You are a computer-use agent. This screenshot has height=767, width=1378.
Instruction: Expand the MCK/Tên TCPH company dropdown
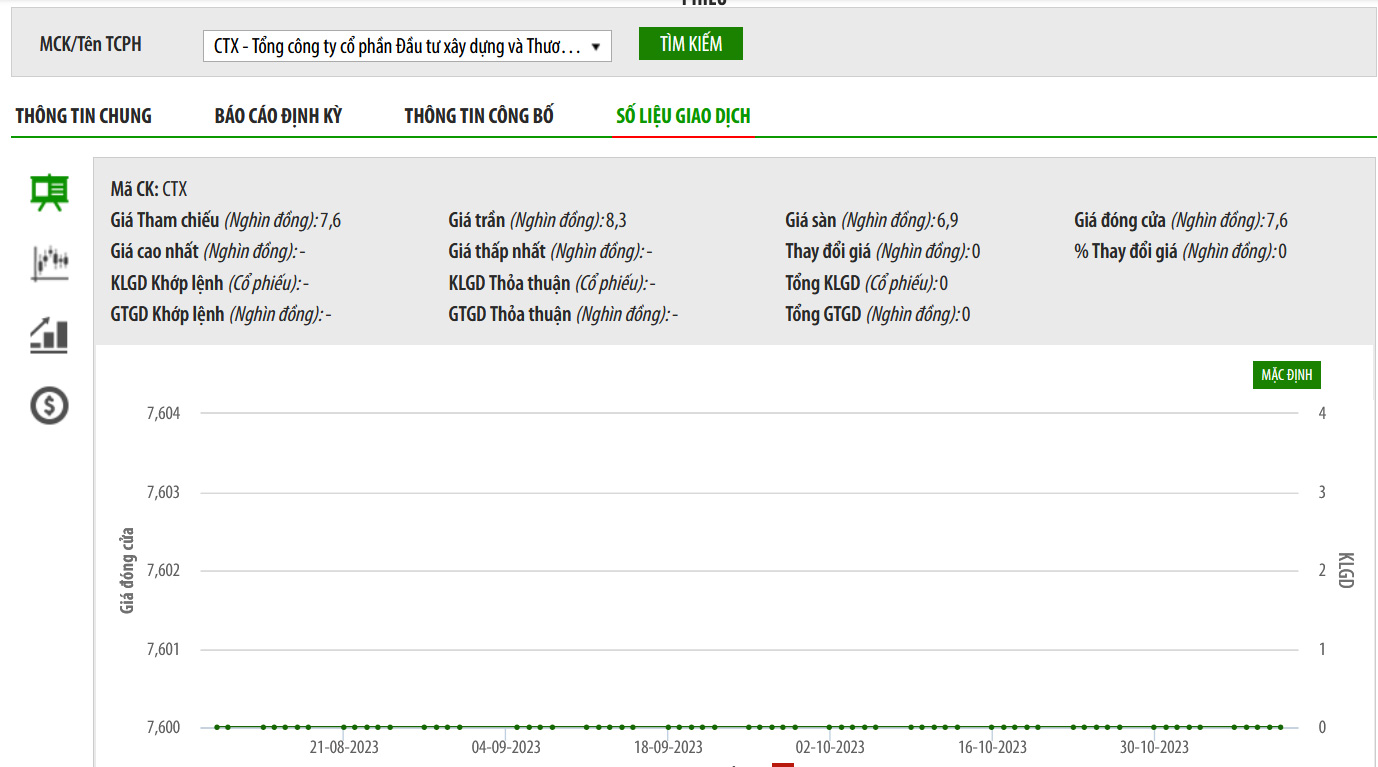407,46
